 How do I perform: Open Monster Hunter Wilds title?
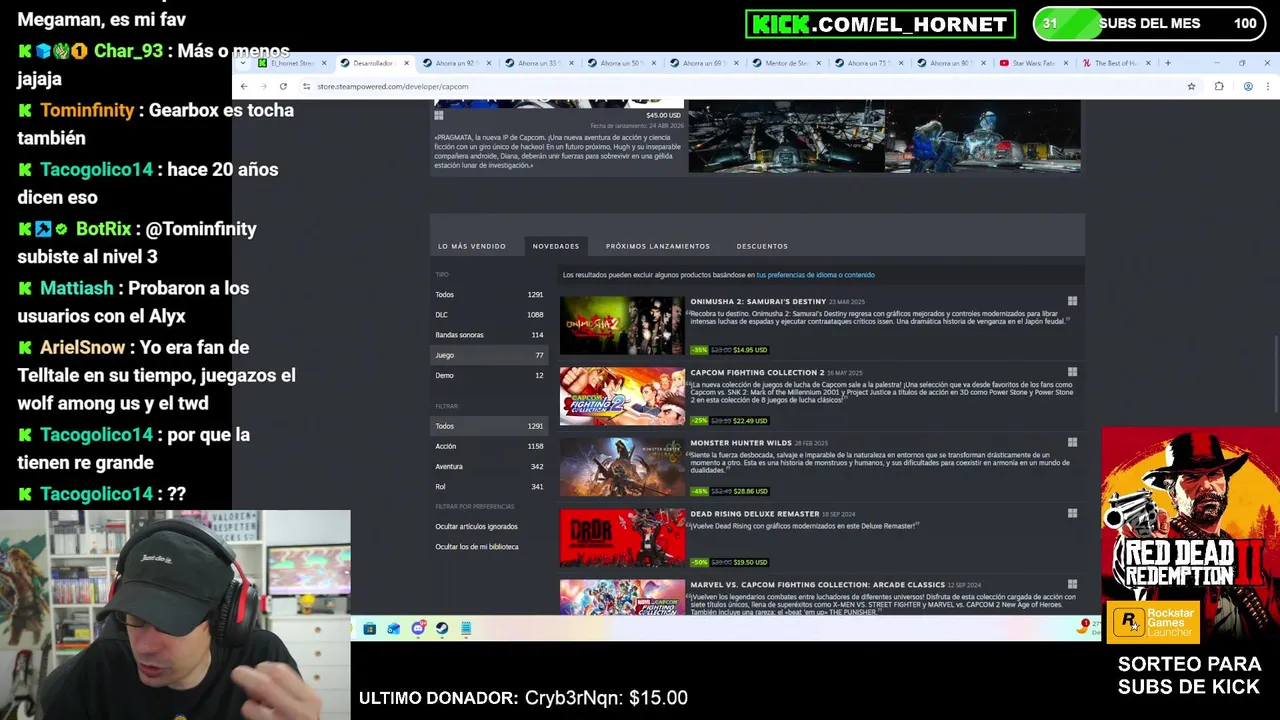[741, 443]
